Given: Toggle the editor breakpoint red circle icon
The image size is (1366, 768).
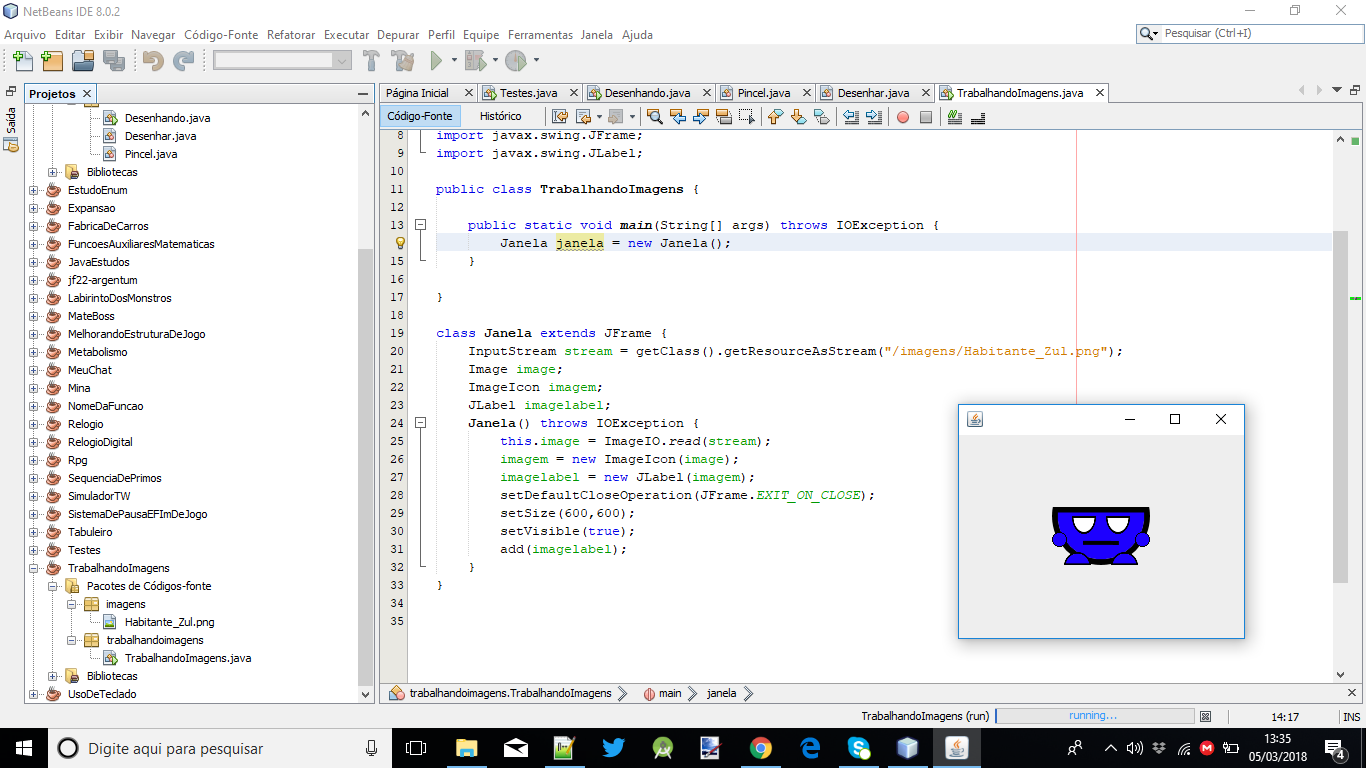Looking at the screenshot, I should [904, 117].
